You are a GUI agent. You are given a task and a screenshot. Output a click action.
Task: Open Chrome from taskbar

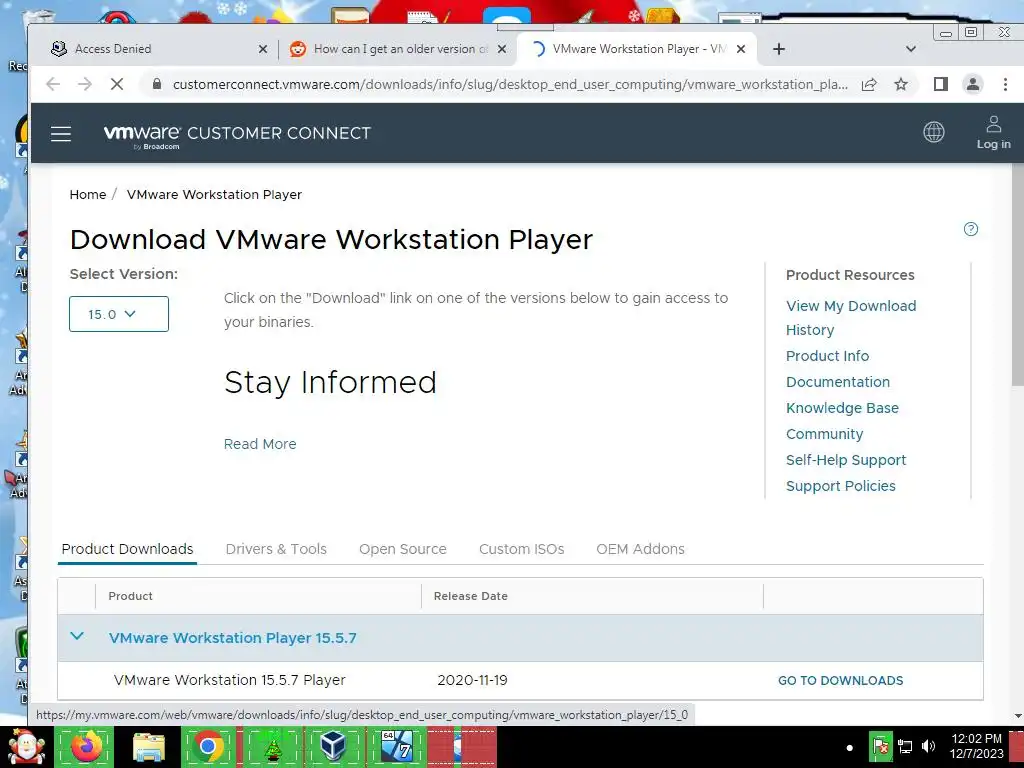[208, 747]
